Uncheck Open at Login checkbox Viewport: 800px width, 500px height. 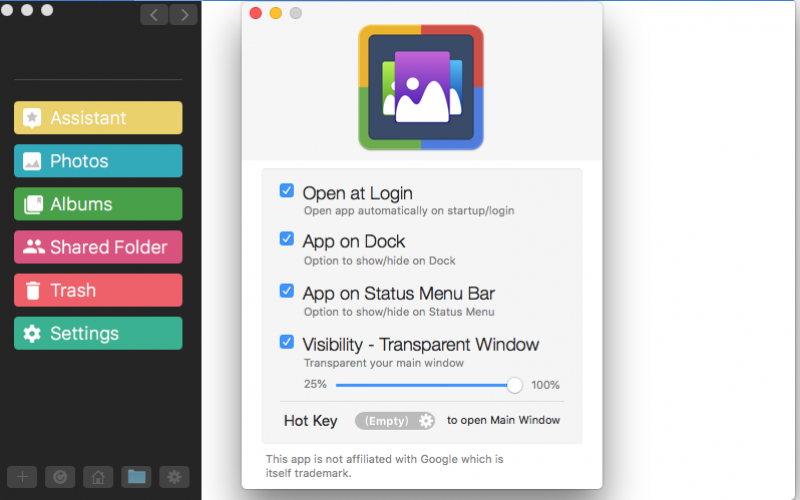click(287, 191)
